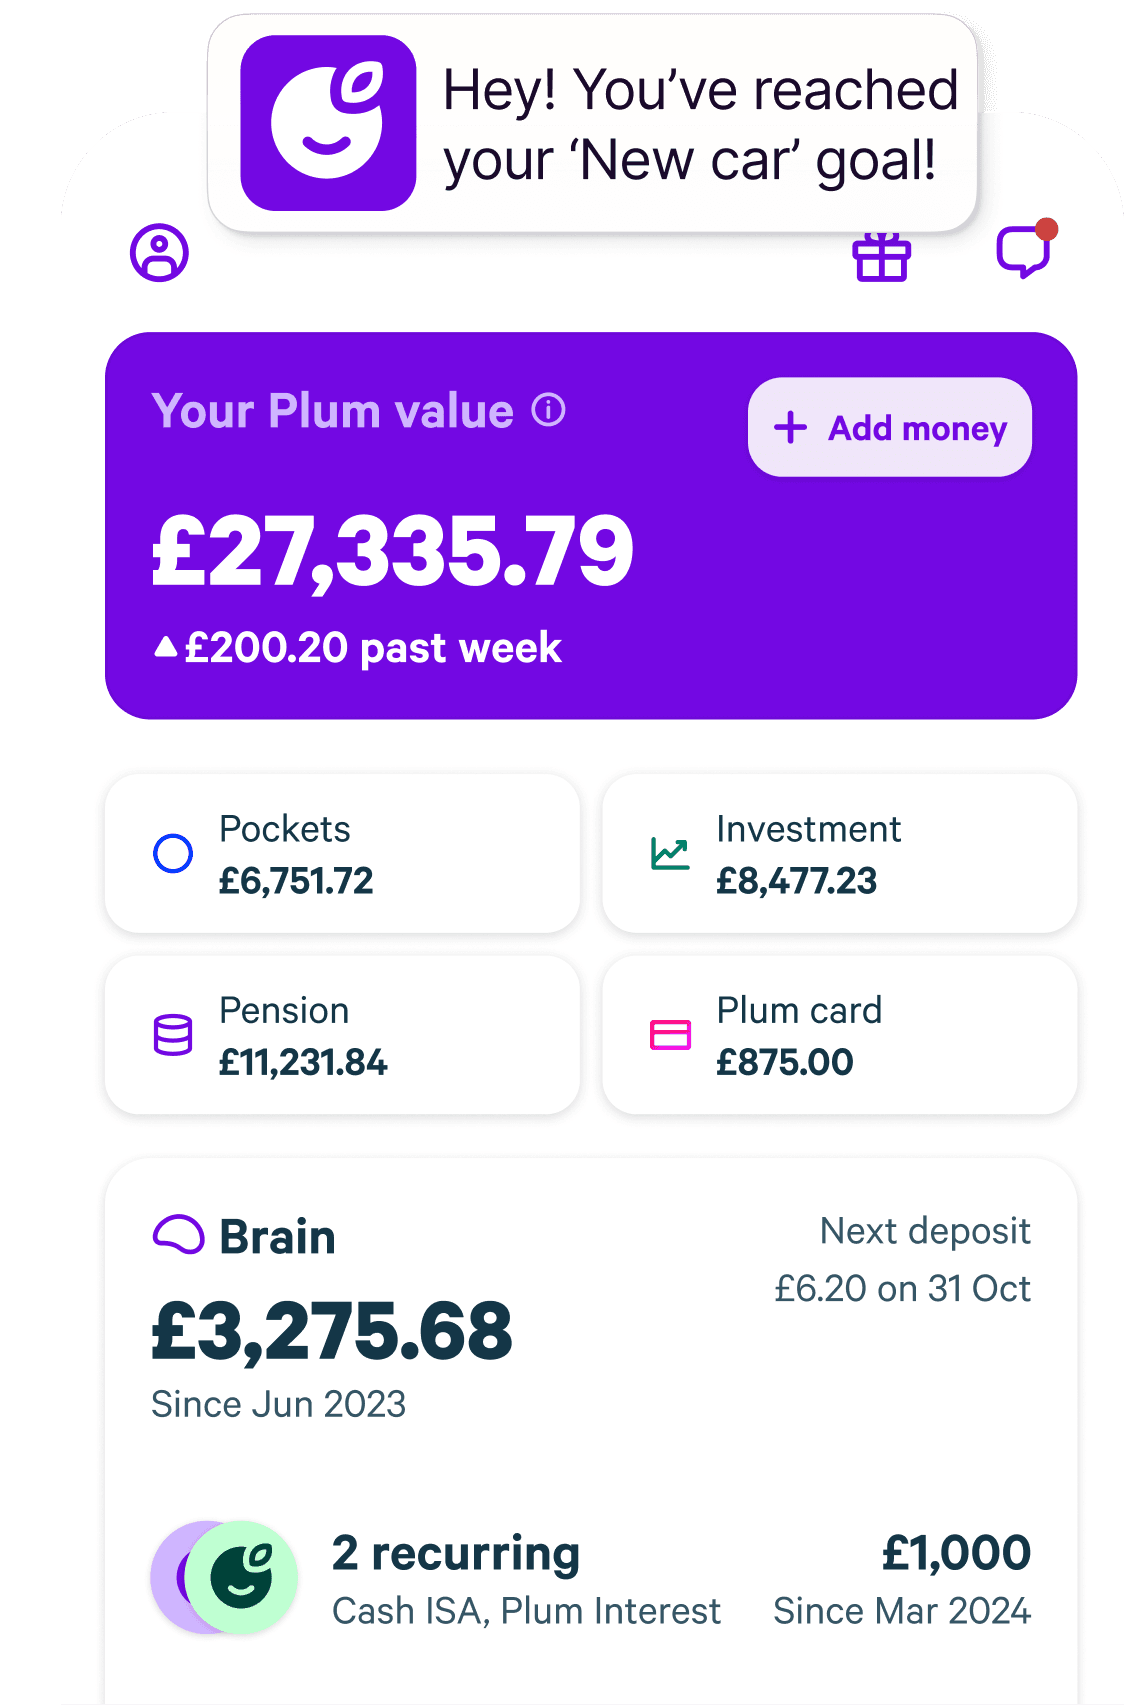The width and height of the screenshot is (1144, 1705).
Task: Click the Pockets circle icon
Action: coord(173,854)
